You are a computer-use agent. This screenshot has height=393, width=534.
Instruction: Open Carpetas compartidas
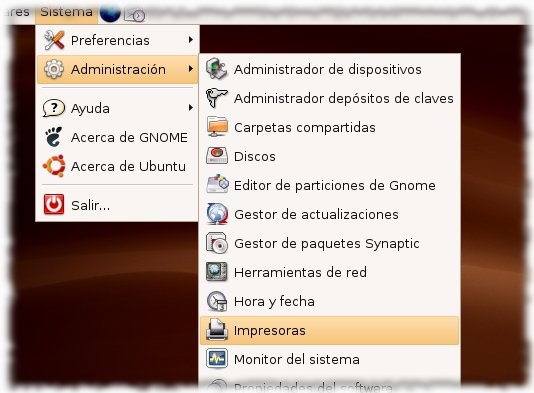click(330, 127)
